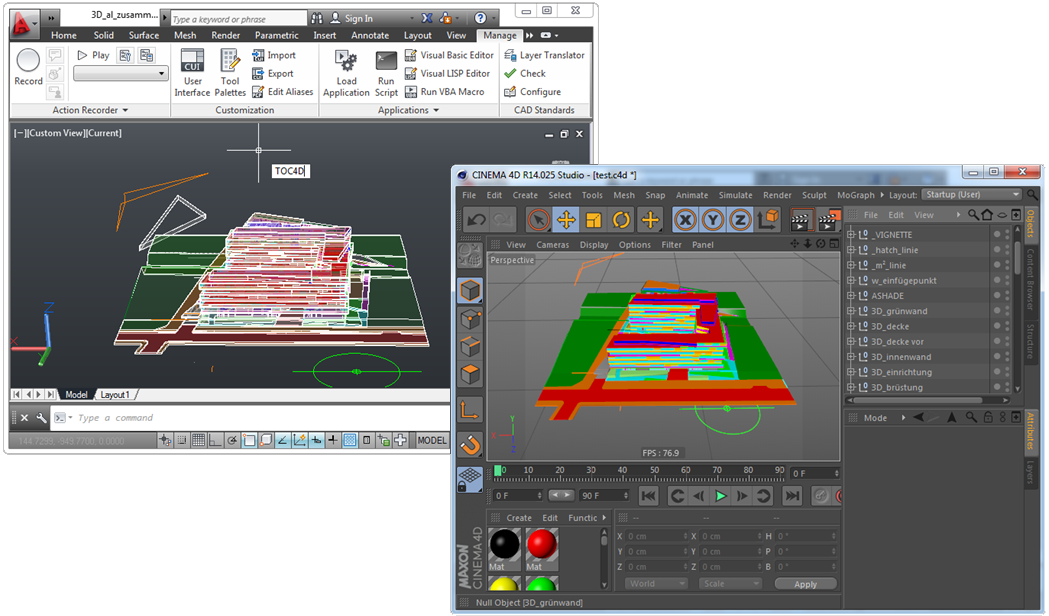The width and height of the screenshot is (1049, 616).
Task: Click the Render View clapperboard icon
Action: click(x=800, y=219)
